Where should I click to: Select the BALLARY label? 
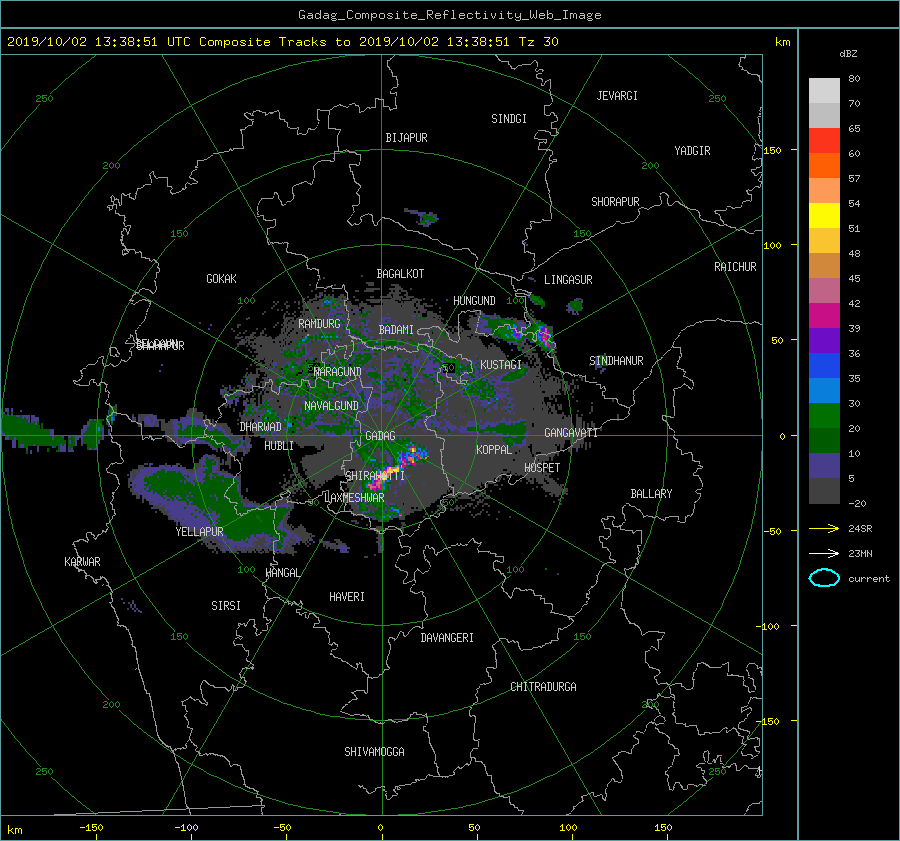tap(651, 494)
